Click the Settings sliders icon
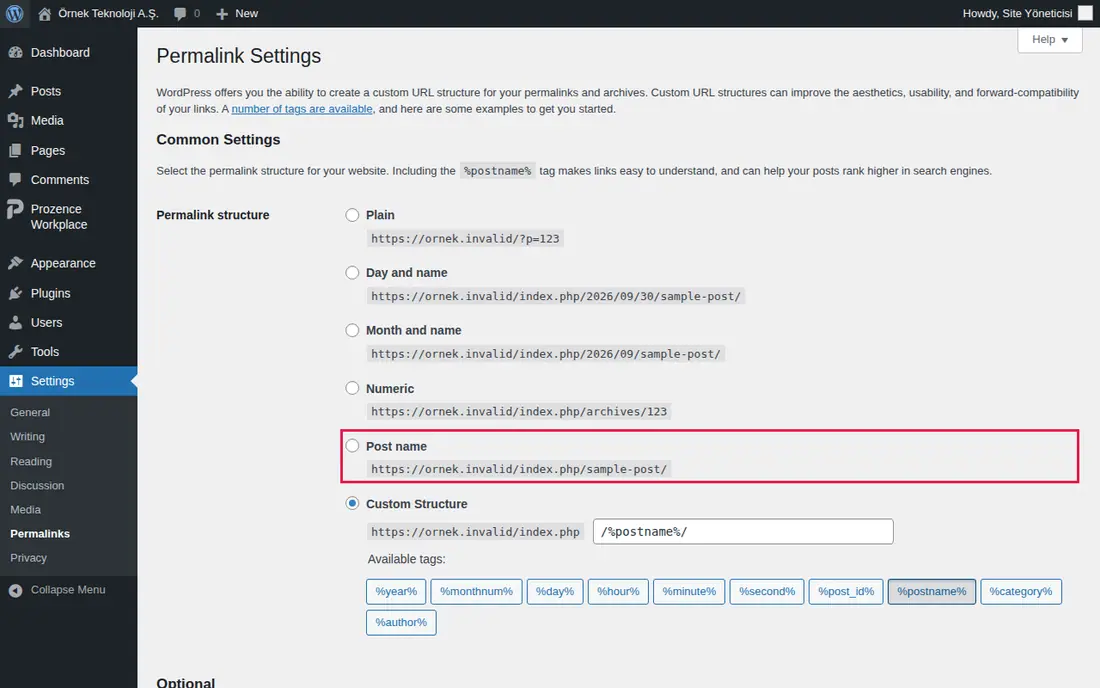Viewport: 1100px width, 688px height. [15, 381]
